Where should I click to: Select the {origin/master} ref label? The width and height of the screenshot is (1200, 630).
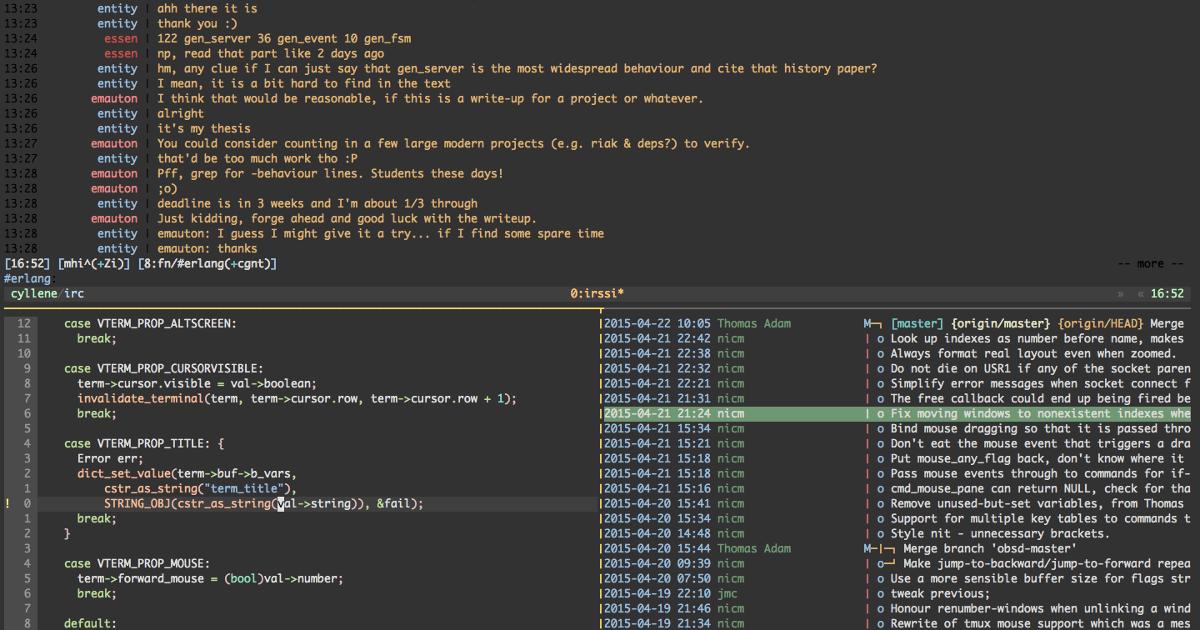tap(1001, 324)
